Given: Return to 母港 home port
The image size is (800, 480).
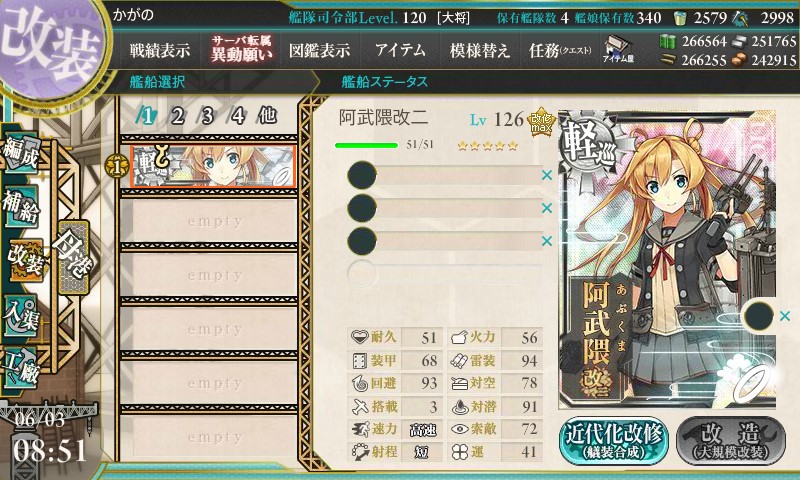Looking at the screenshot, I should 73,257.
